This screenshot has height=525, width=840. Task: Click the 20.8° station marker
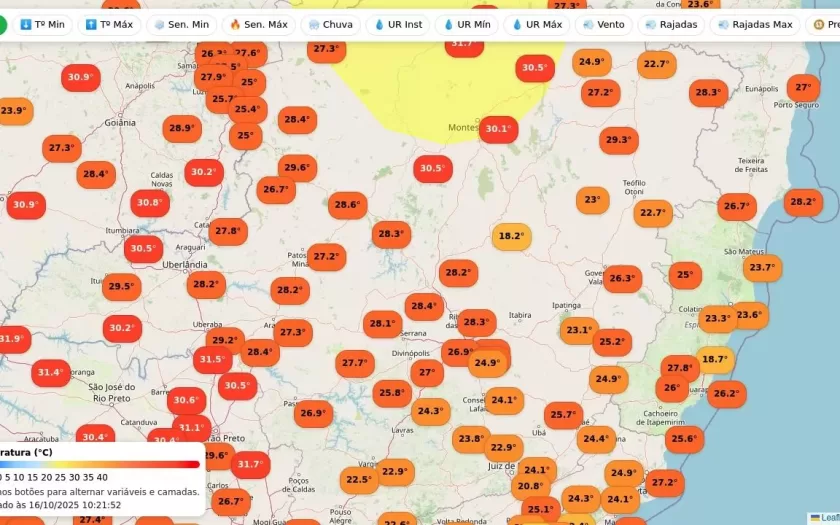(x=529, y=487)
